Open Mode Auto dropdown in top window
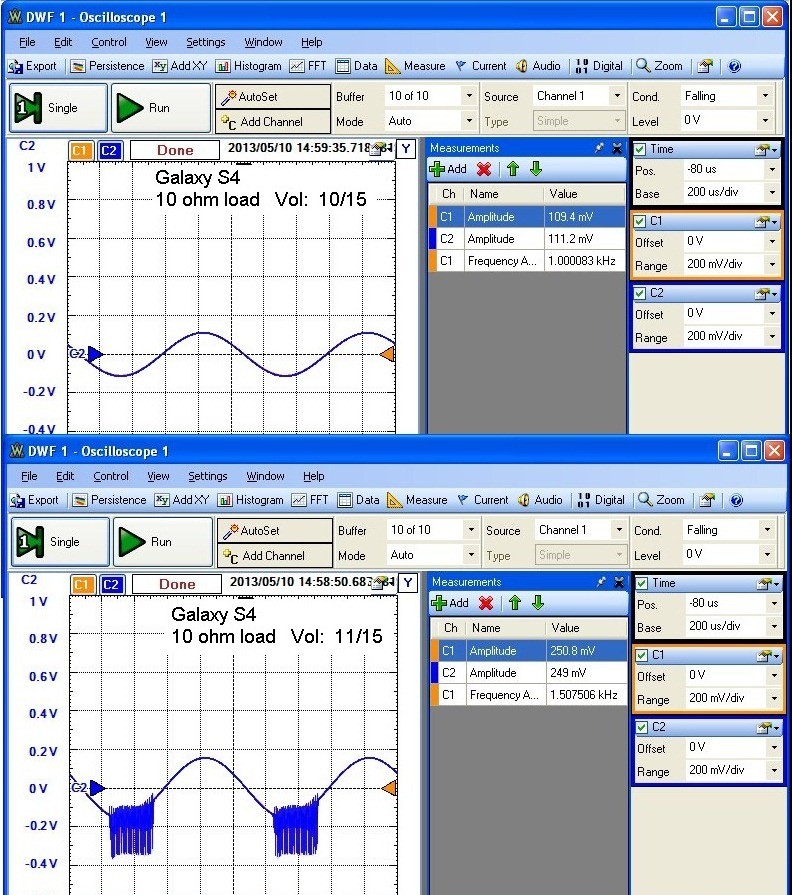 click(469, 121)
